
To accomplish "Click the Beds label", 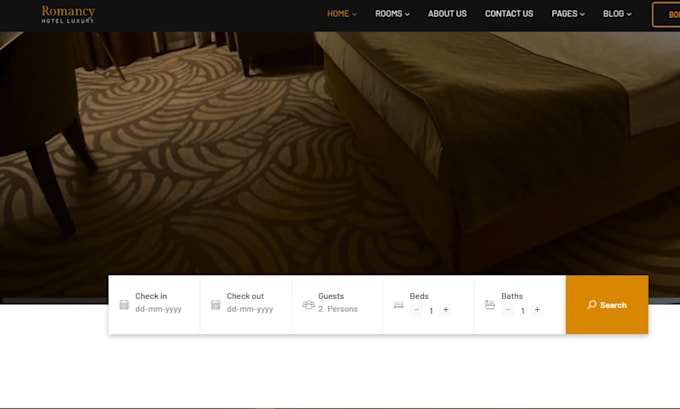I will (419, 296).
